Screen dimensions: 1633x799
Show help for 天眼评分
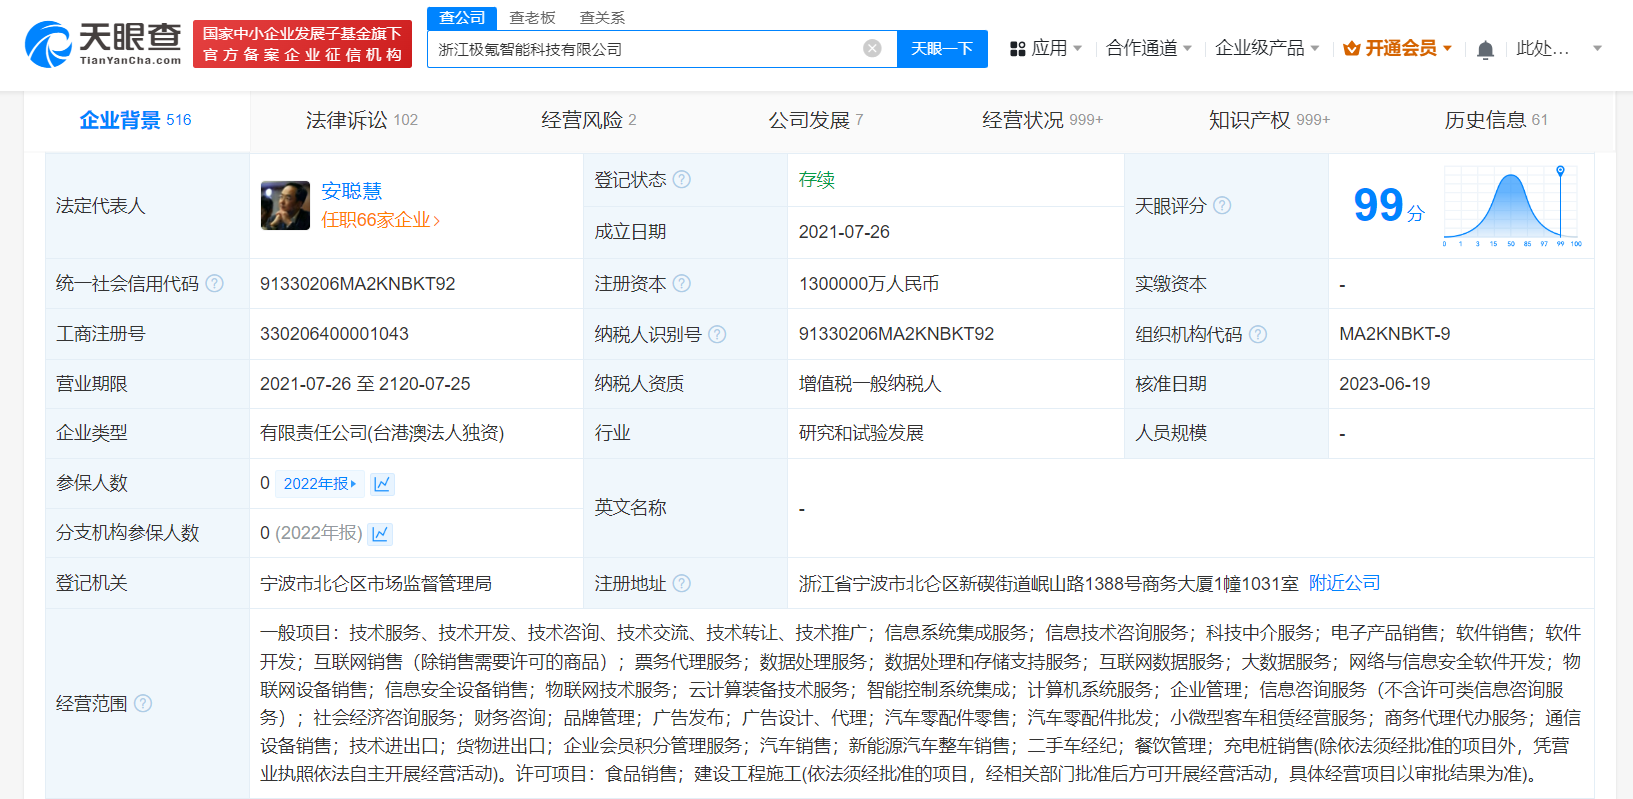[x=1222, y=205]
